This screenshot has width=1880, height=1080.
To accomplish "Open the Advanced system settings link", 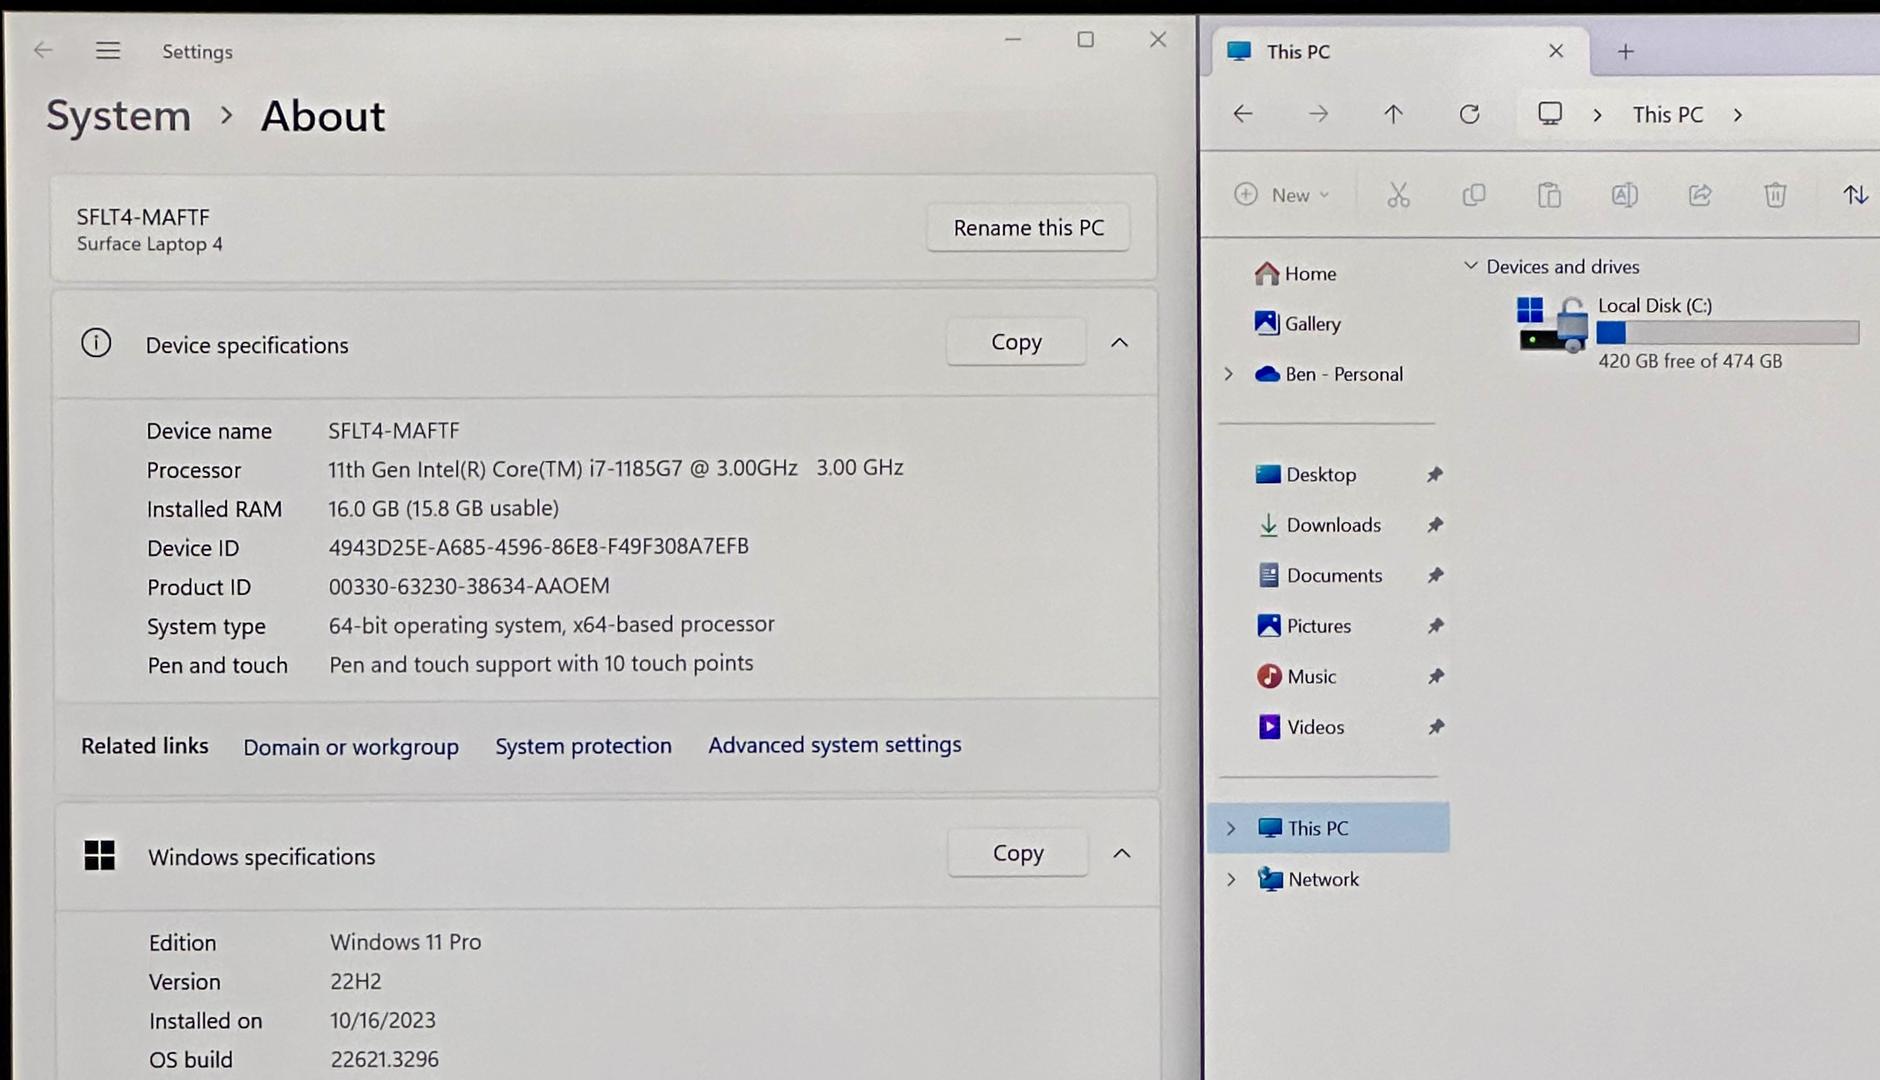I will point(834,745).
